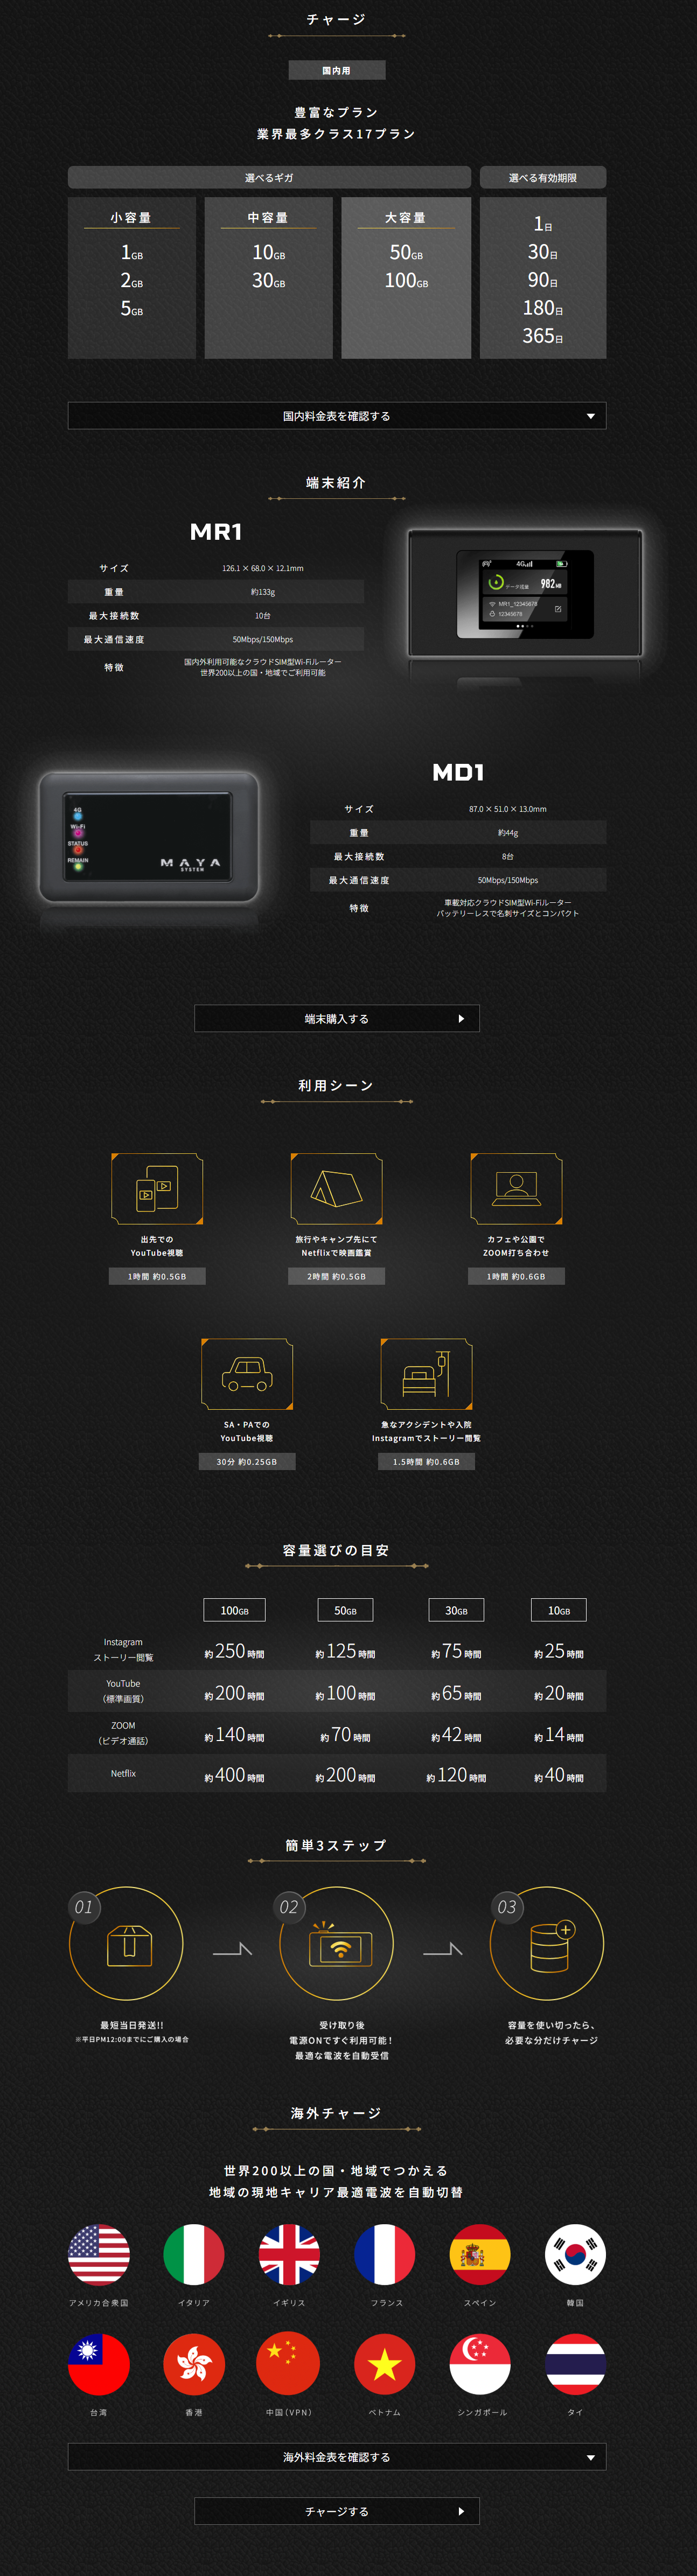Click the hospital bed icon
This screenshot has height=2576, width=697.
[x=426, y=1373]
